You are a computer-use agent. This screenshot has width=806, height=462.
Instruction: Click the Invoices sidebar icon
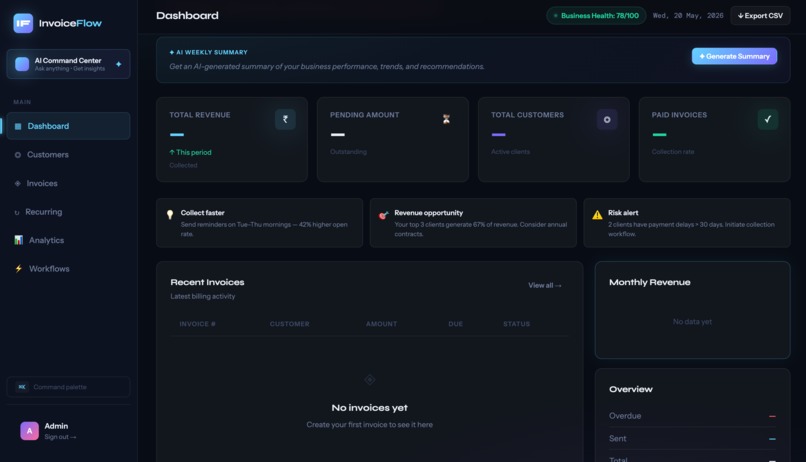click(17, 183)
